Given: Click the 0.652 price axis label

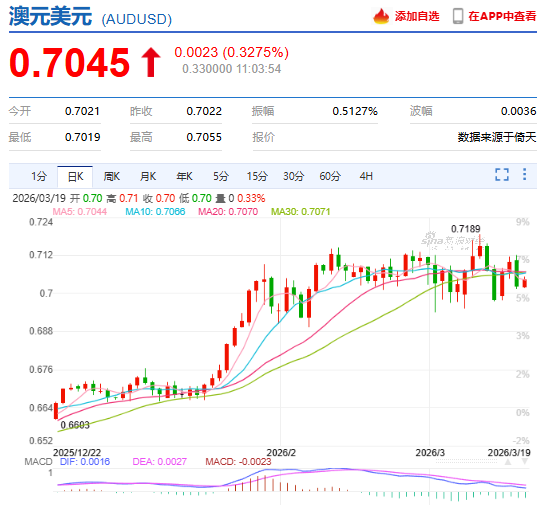Looking at the screenshot, I should coord(41,441).
